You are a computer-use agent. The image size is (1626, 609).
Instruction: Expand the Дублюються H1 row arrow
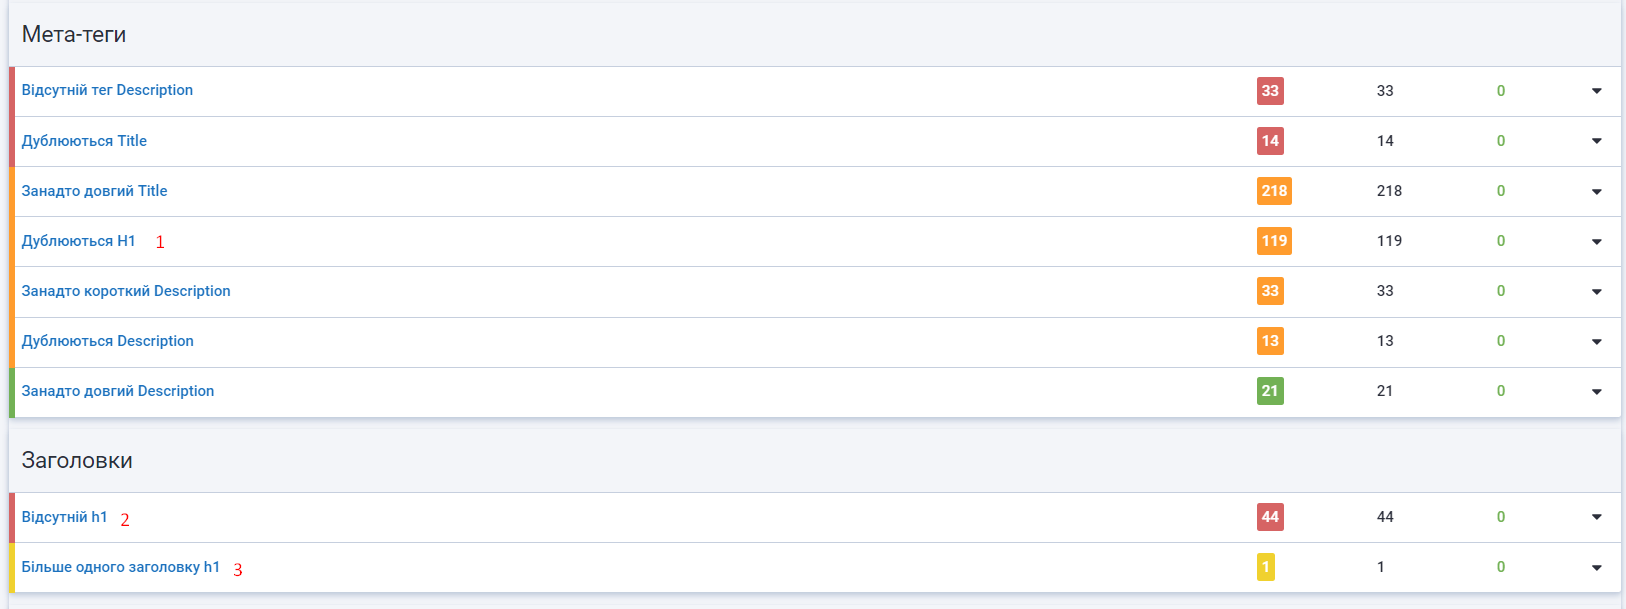point(1596,241)
